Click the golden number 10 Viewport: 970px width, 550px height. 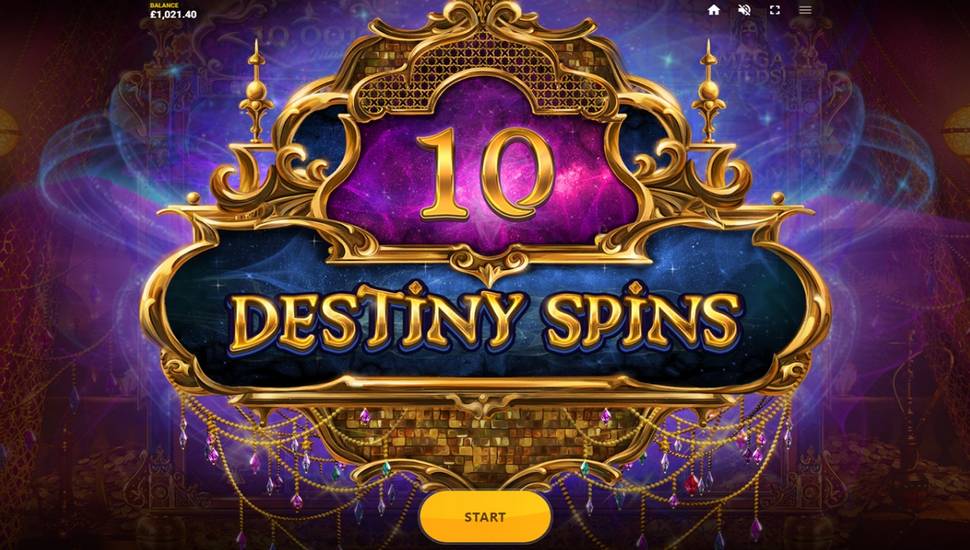point(485,174)
